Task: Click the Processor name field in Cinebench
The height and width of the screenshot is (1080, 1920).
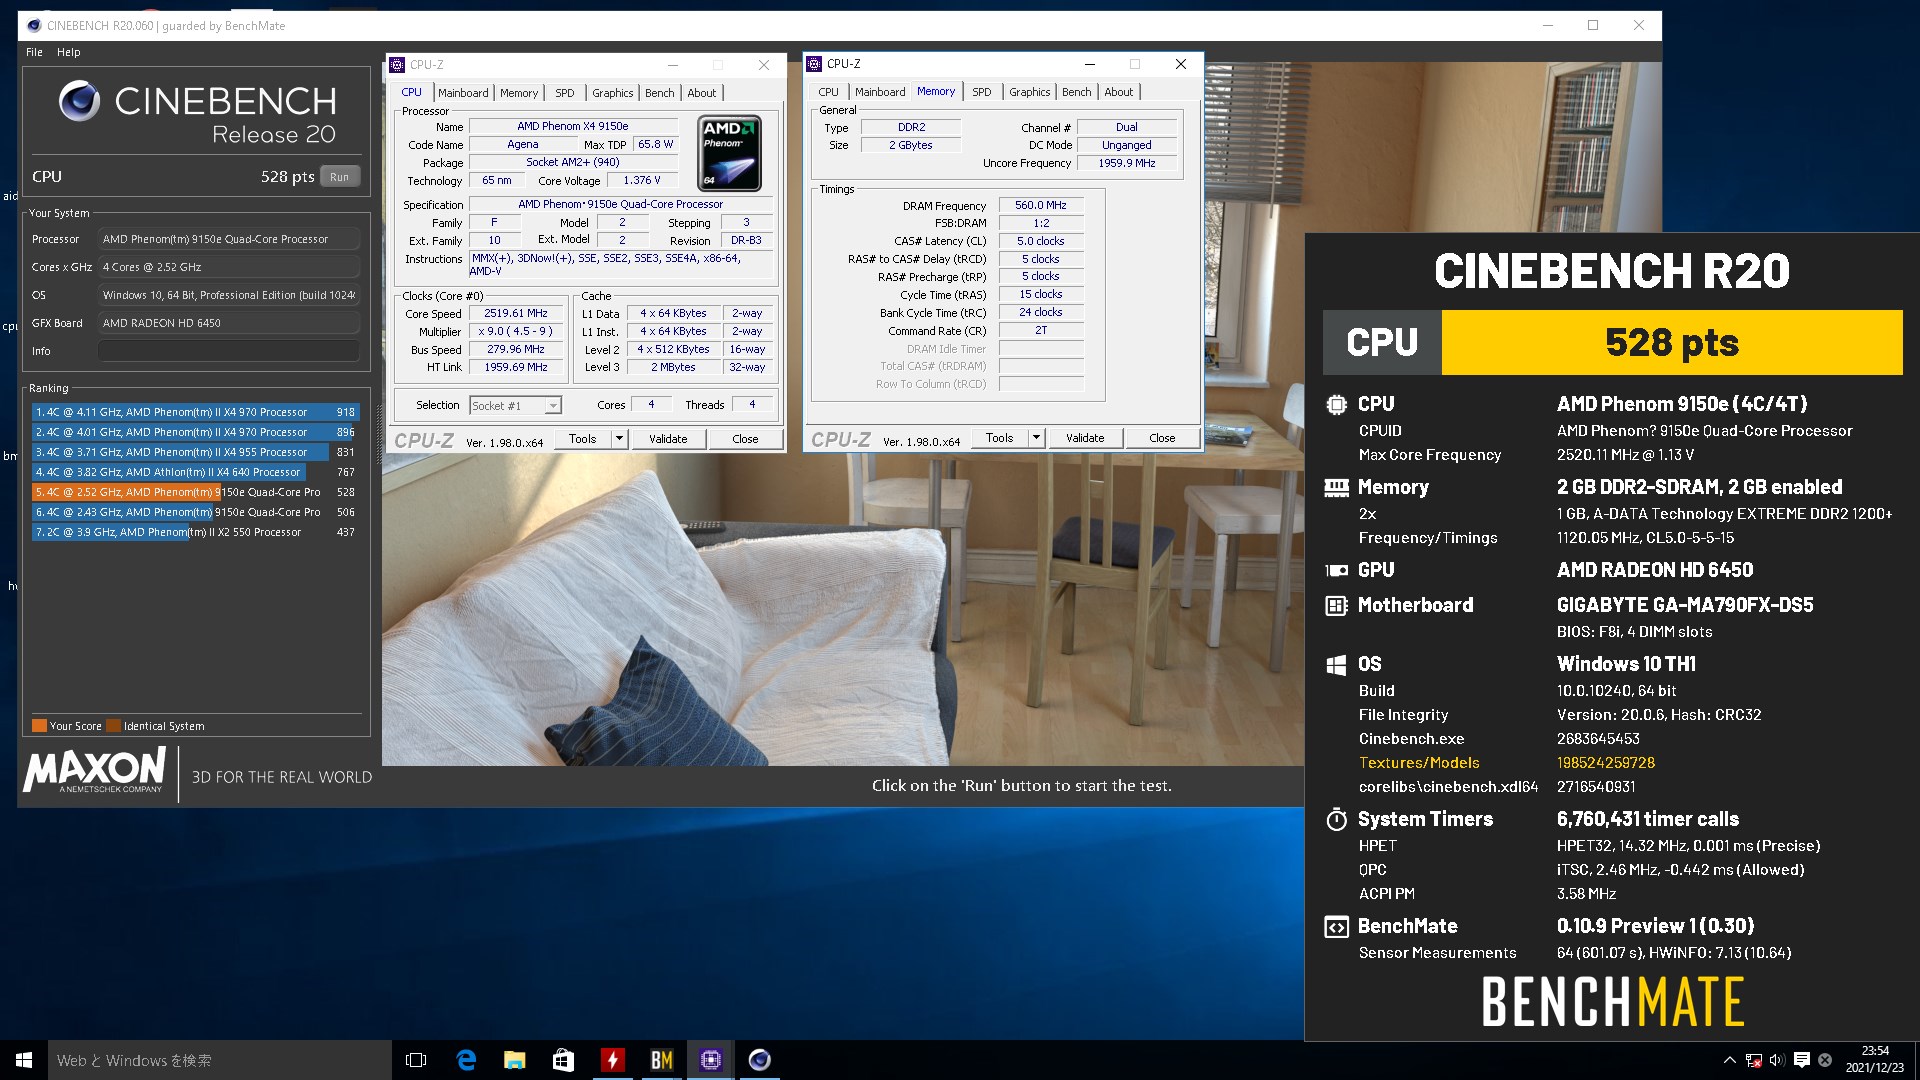Action: (228, 239)
